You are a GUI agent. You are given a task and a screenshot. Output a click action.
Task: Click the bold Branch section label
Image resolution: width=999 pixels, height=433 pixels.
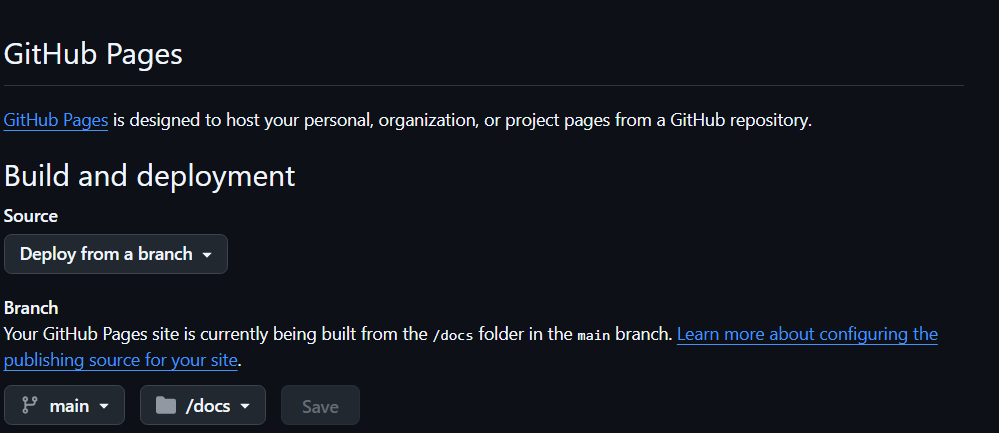31,308
